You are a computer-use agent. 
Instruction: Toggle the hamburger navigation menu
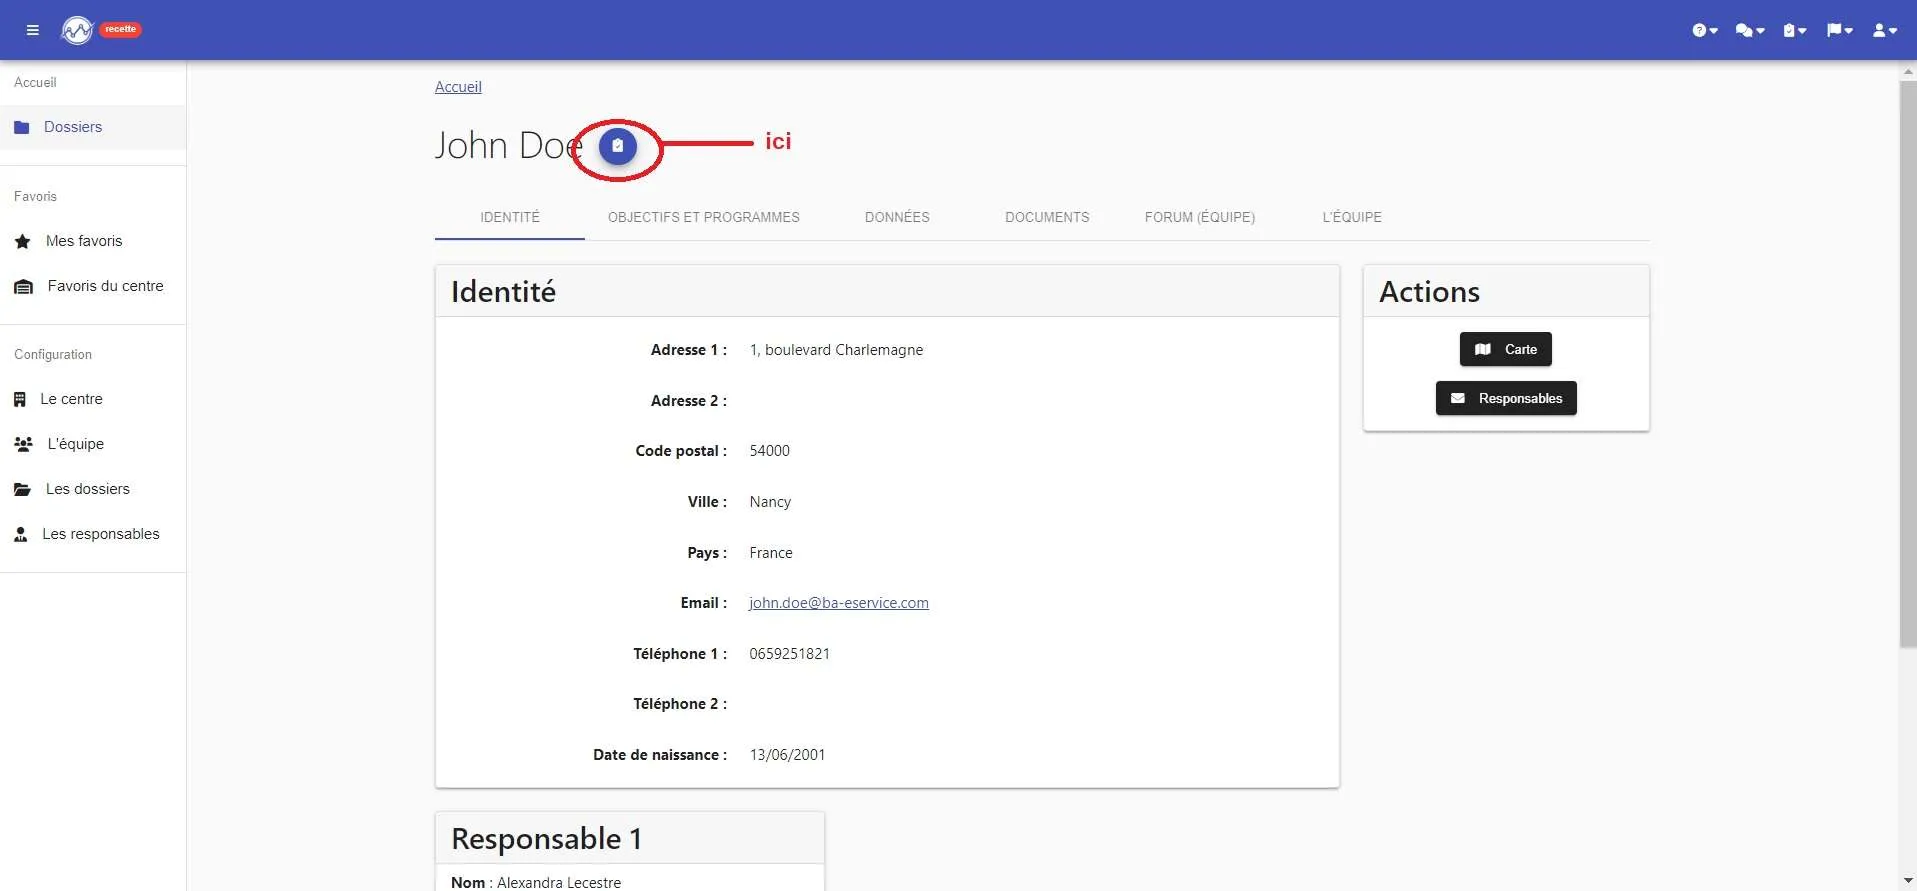(33, 30)
